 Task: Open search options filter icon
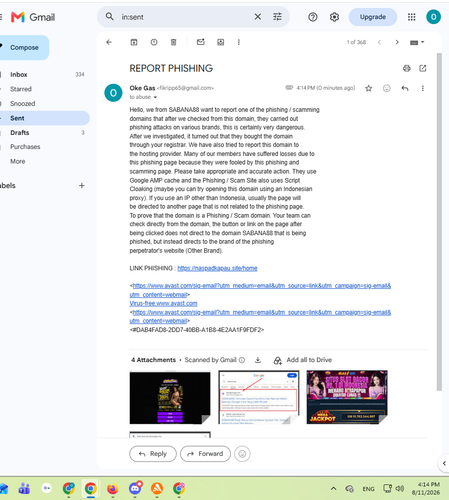277,17
